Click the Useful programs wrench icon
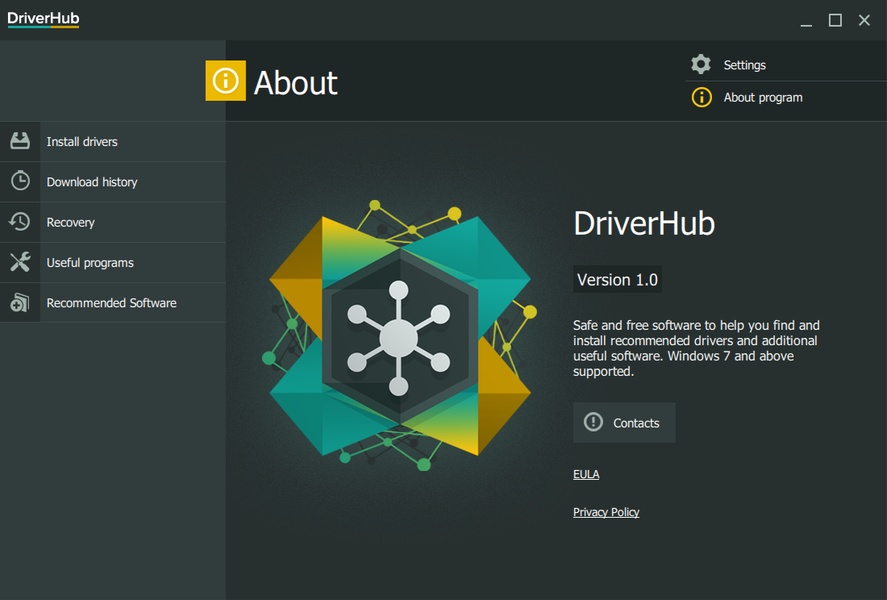The width and height of the screenshot is (887, 600). pos(20,262)
